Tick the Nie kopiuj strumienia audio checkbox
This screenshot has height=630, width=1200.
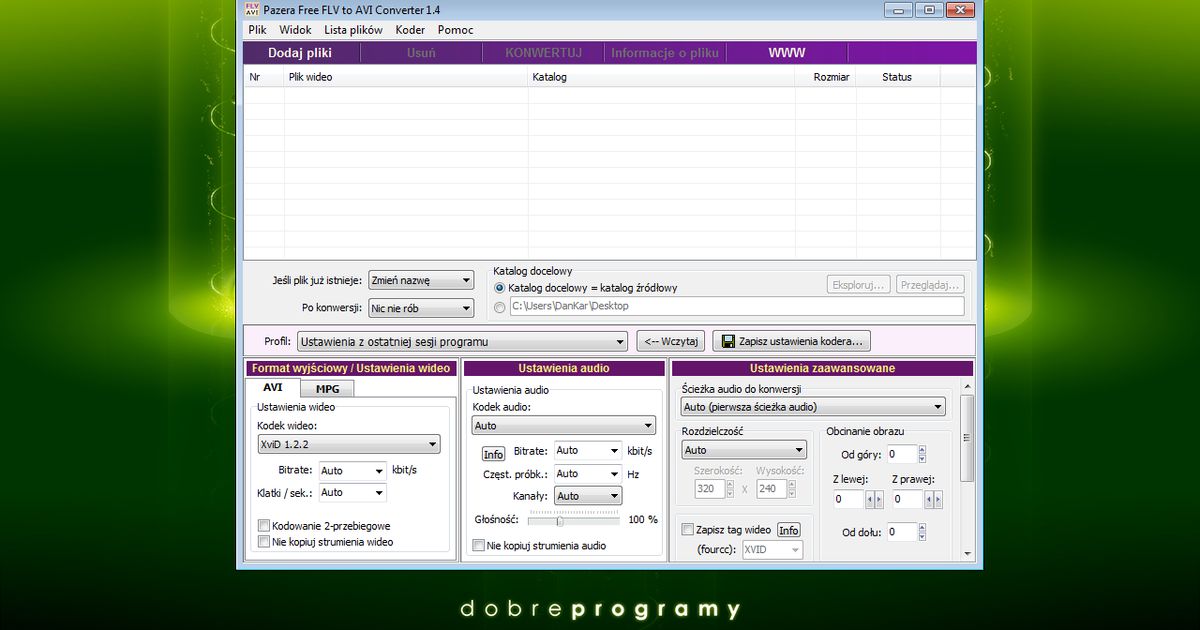tap(478, 546)
